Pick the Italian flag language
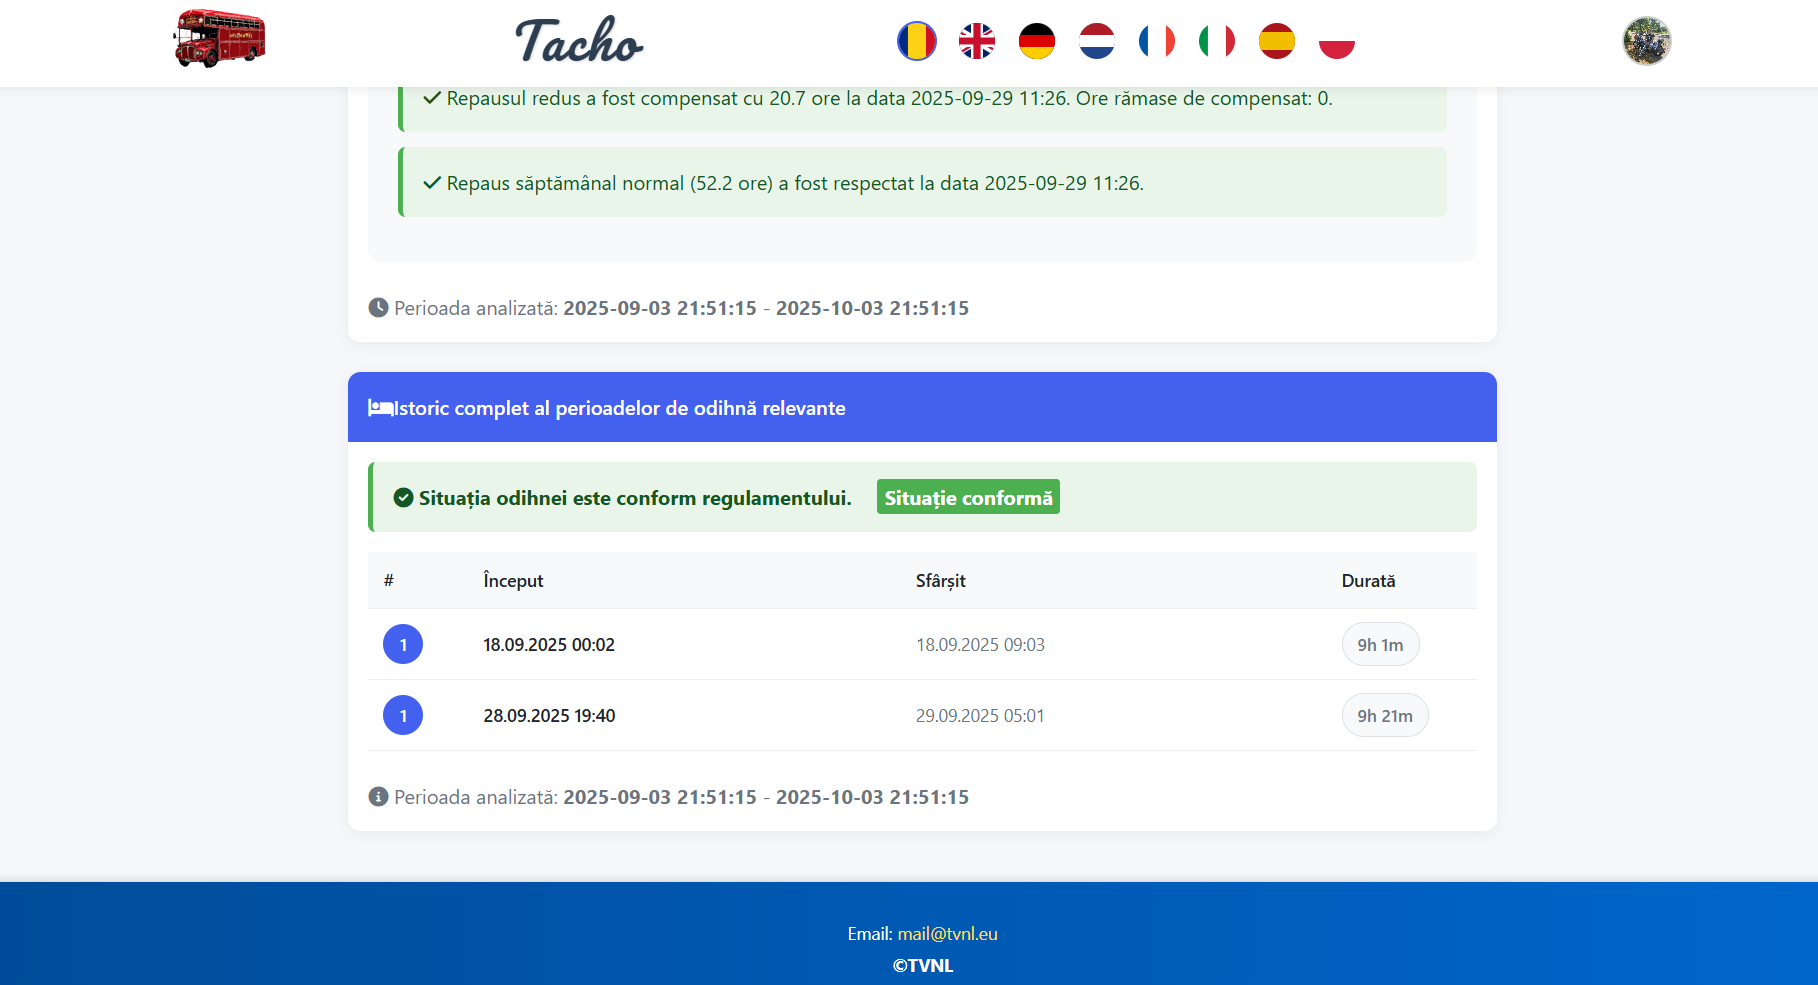 pyautogui.click(x=1216, y=41)
